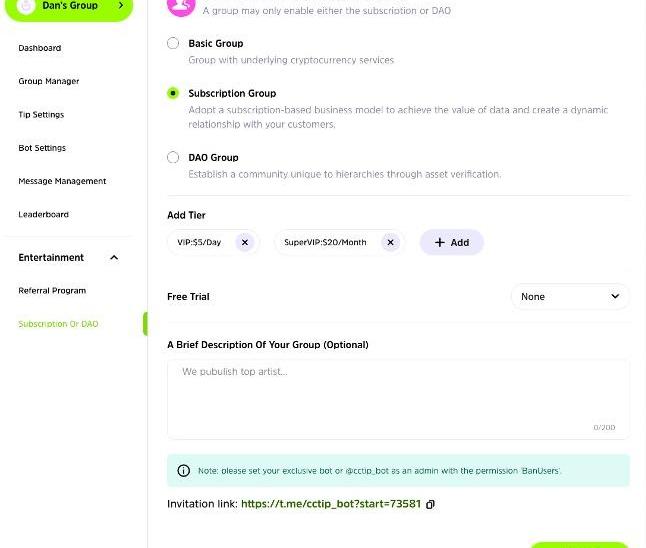Open the Free Trial dropdown
Viewport: 646px width, 548px height.
(x=570, y=297)
